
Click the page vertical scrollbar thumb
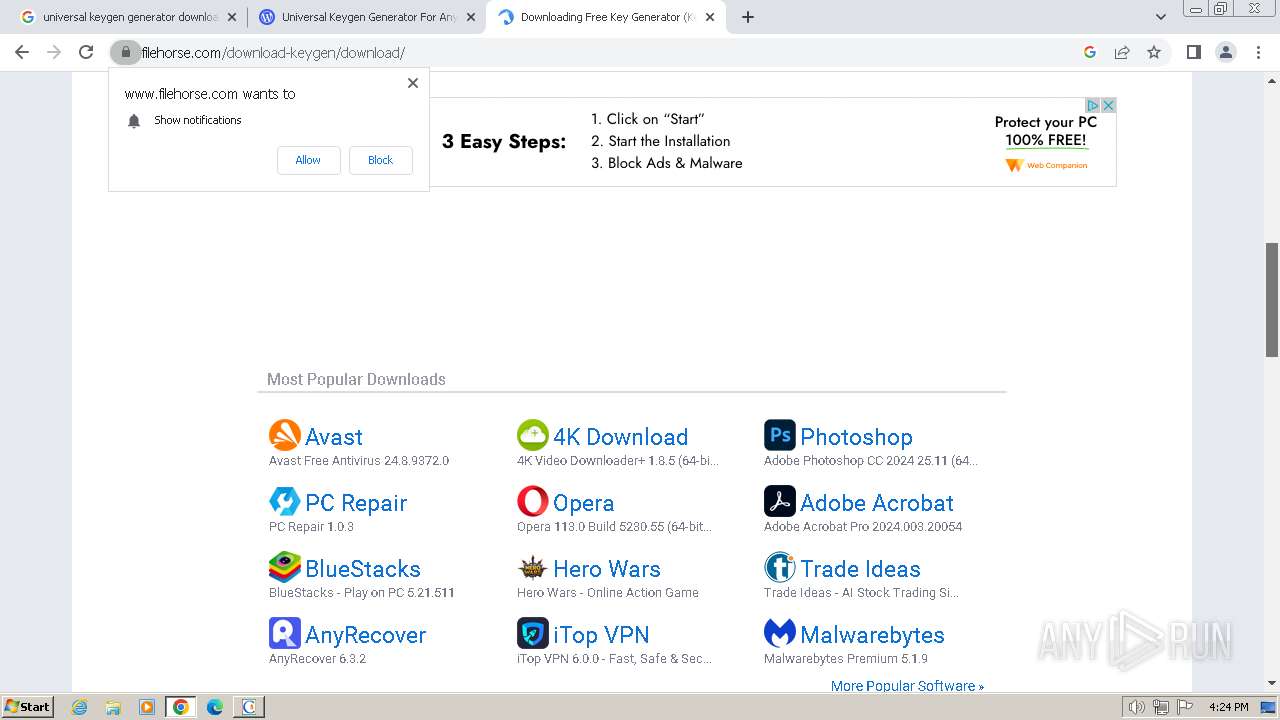point(1272,299)
